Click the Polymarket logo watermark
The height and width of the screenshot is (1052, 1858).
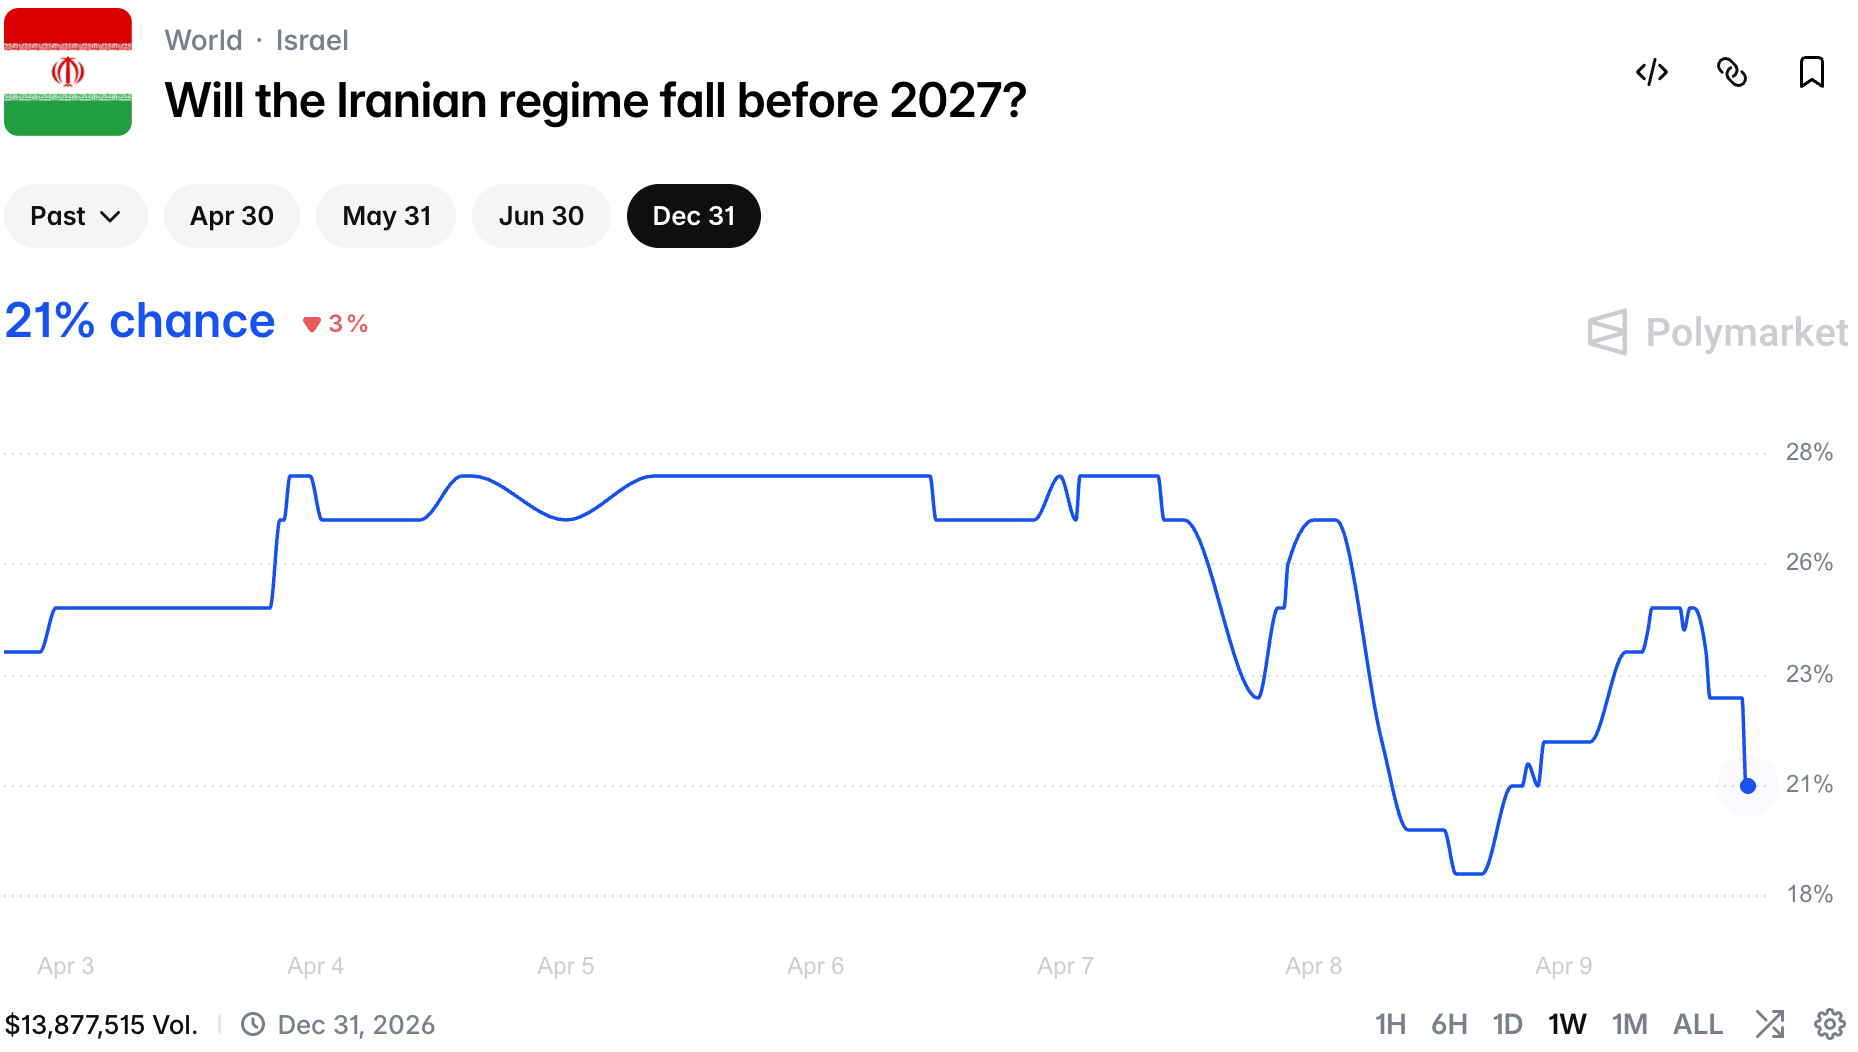[x=1717, y=332]
